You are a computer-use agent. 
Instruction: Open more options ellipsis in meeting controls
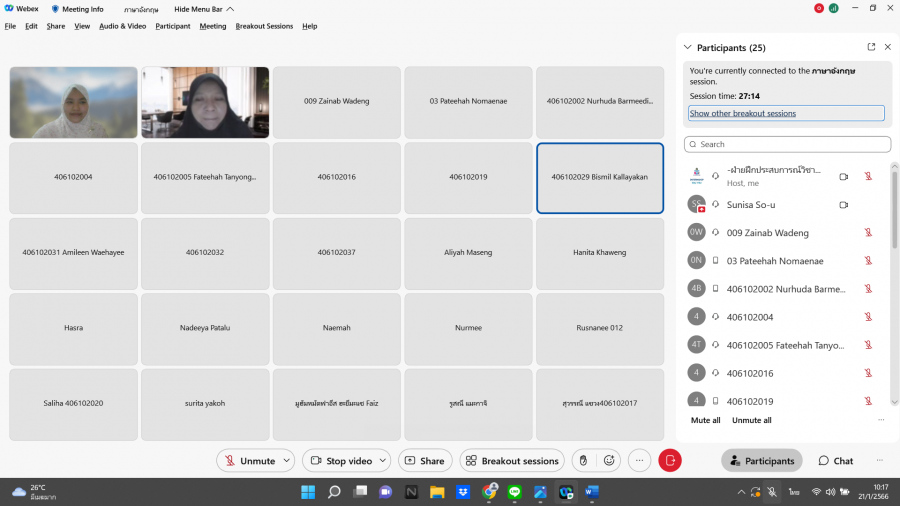tap(640, 461)
